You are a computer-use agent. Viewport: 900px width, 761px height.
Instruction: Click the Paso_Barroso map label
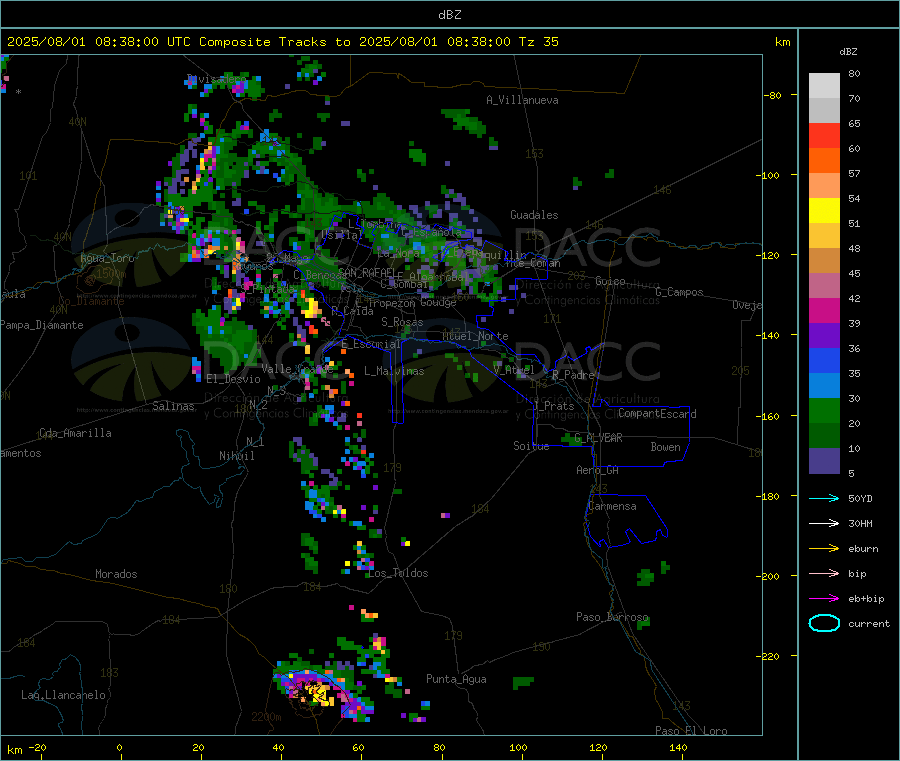[612, 617]
